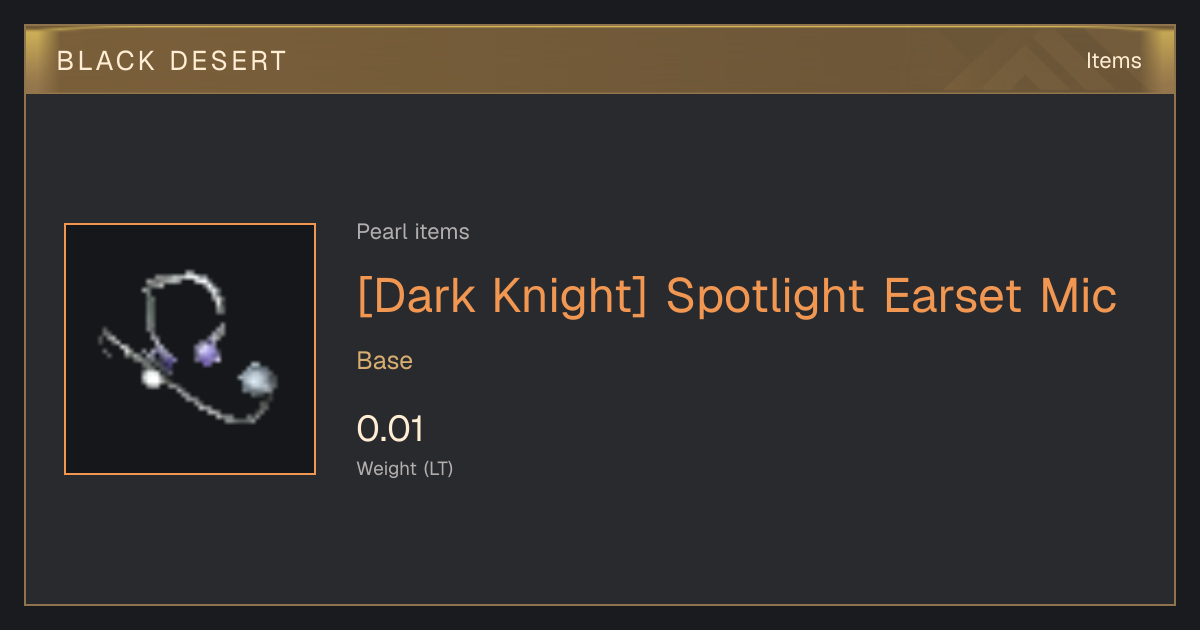Go to the BLACK DESERT home logo
1200x630 pixels.
point(171,60)
